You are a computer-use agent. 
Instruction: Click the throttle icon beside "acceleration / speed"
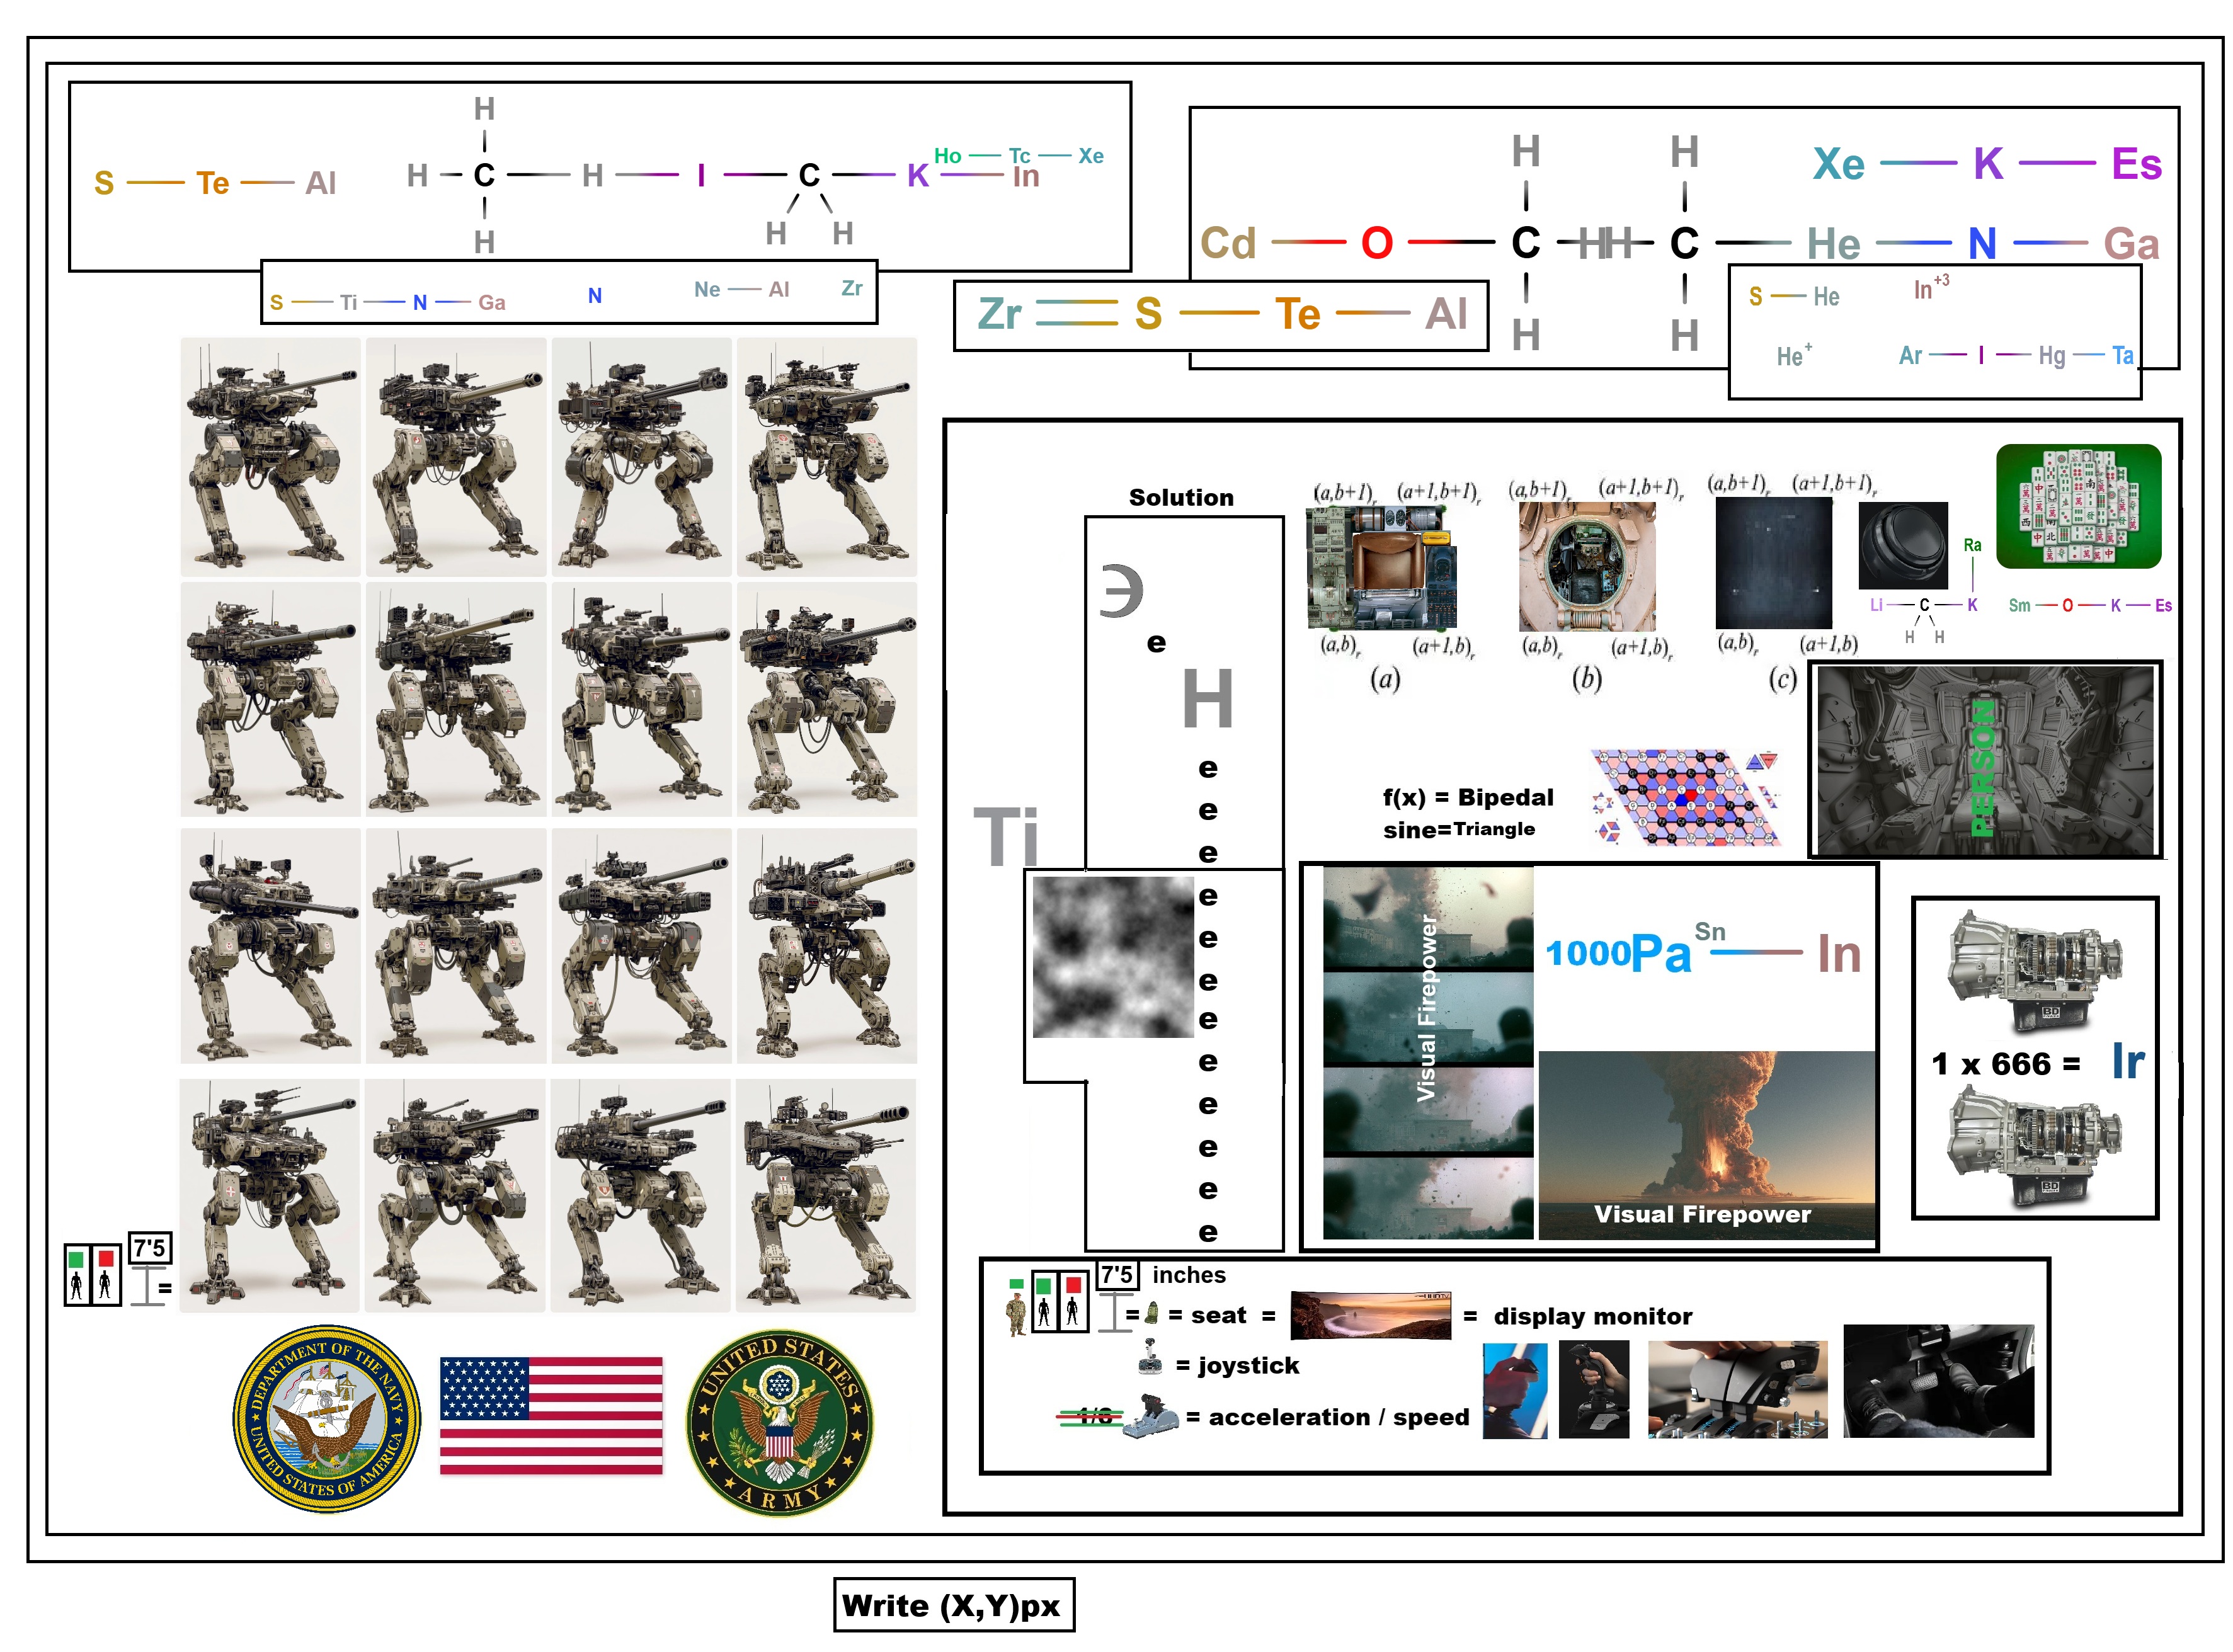pos(1152,1416)
